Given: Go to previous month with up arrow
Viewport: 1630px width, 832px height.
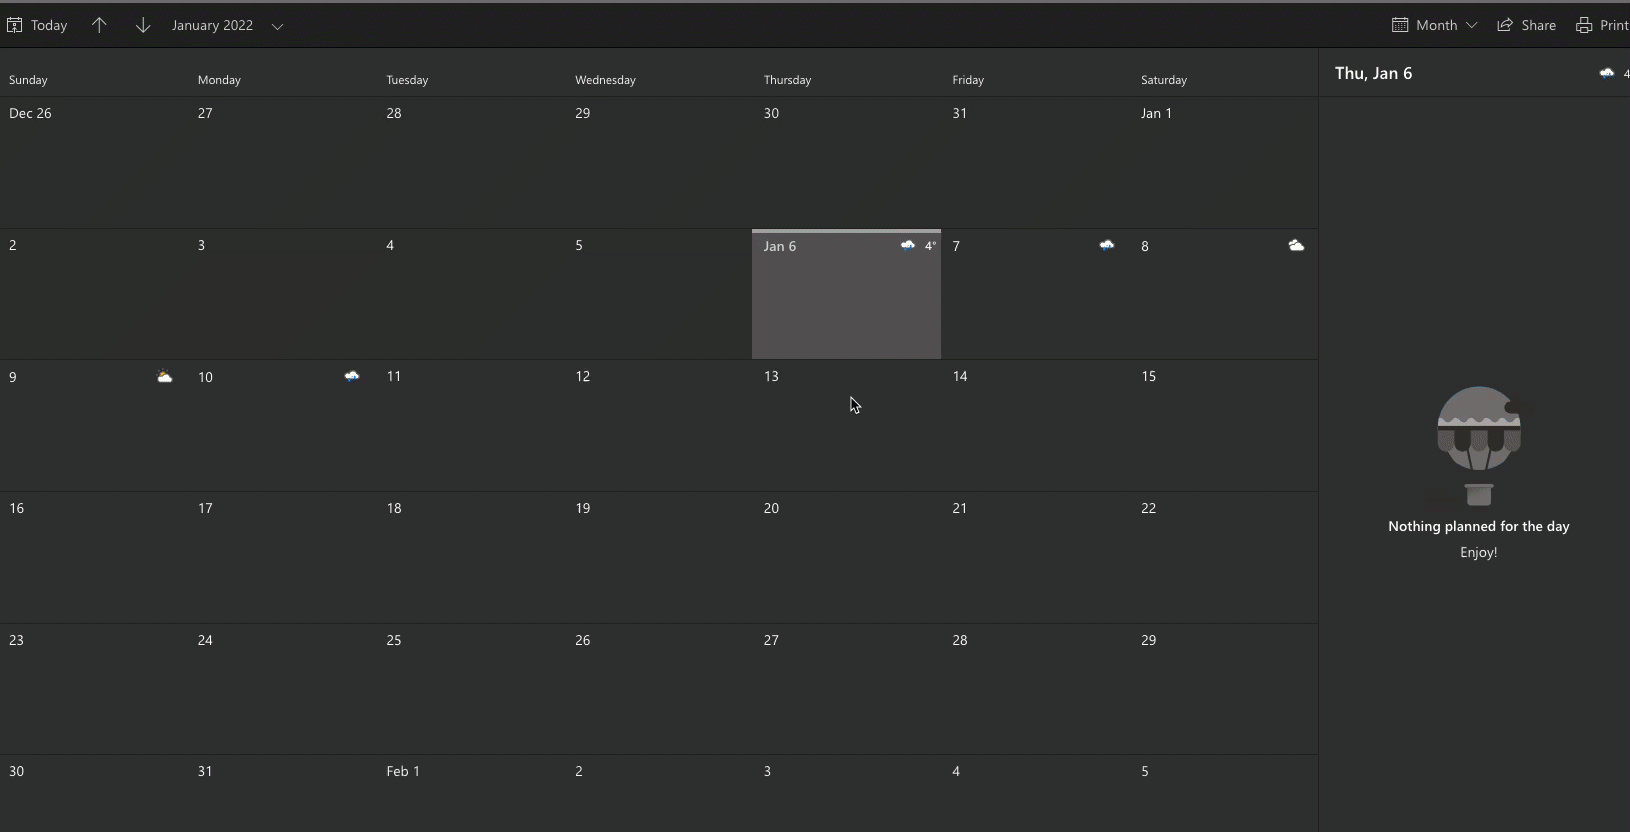Looking at the screenshot, I should (x=99, y=25).
